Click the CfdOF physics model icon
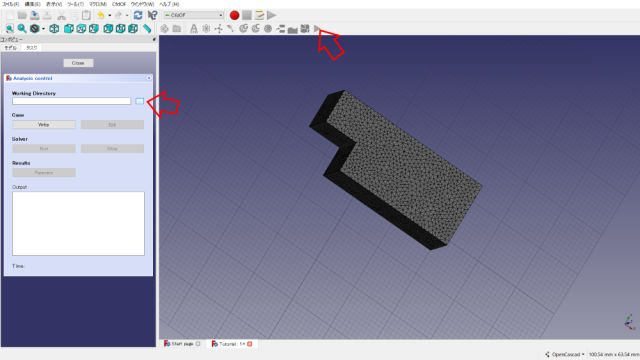 coord(206,29)
